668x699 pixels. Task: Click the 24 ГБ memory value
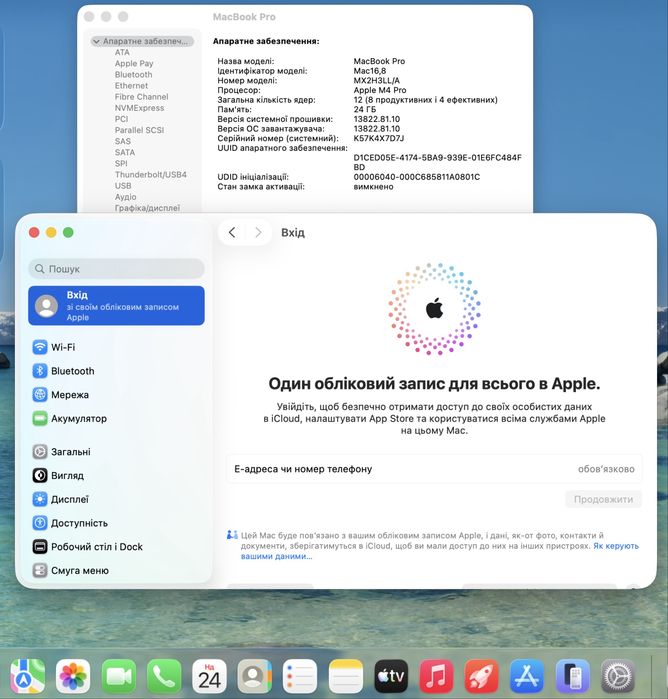[x=365, y=109]
